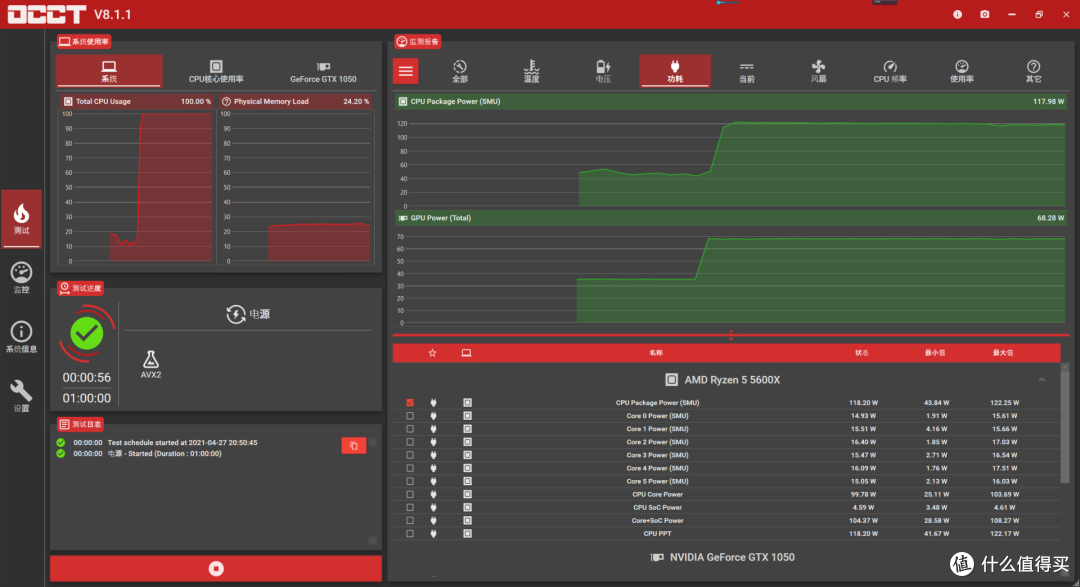
Task: Check the Core+SoC Power checkbox
Action: pyautogui.click(x=410, y=520)
